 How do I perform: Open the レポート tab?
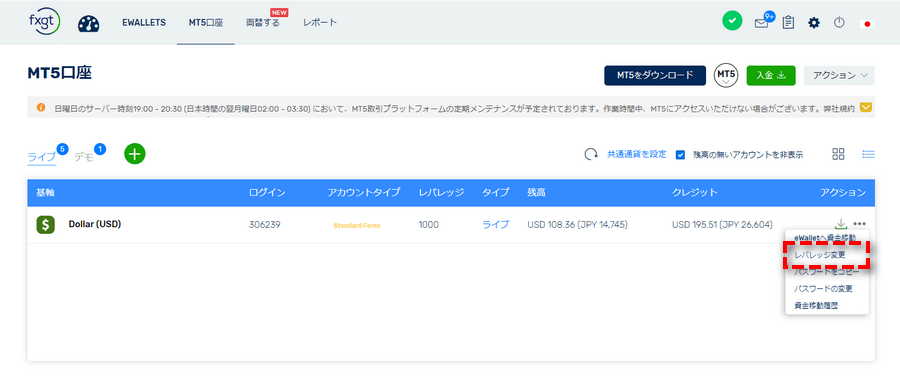[x=320, y=22]
